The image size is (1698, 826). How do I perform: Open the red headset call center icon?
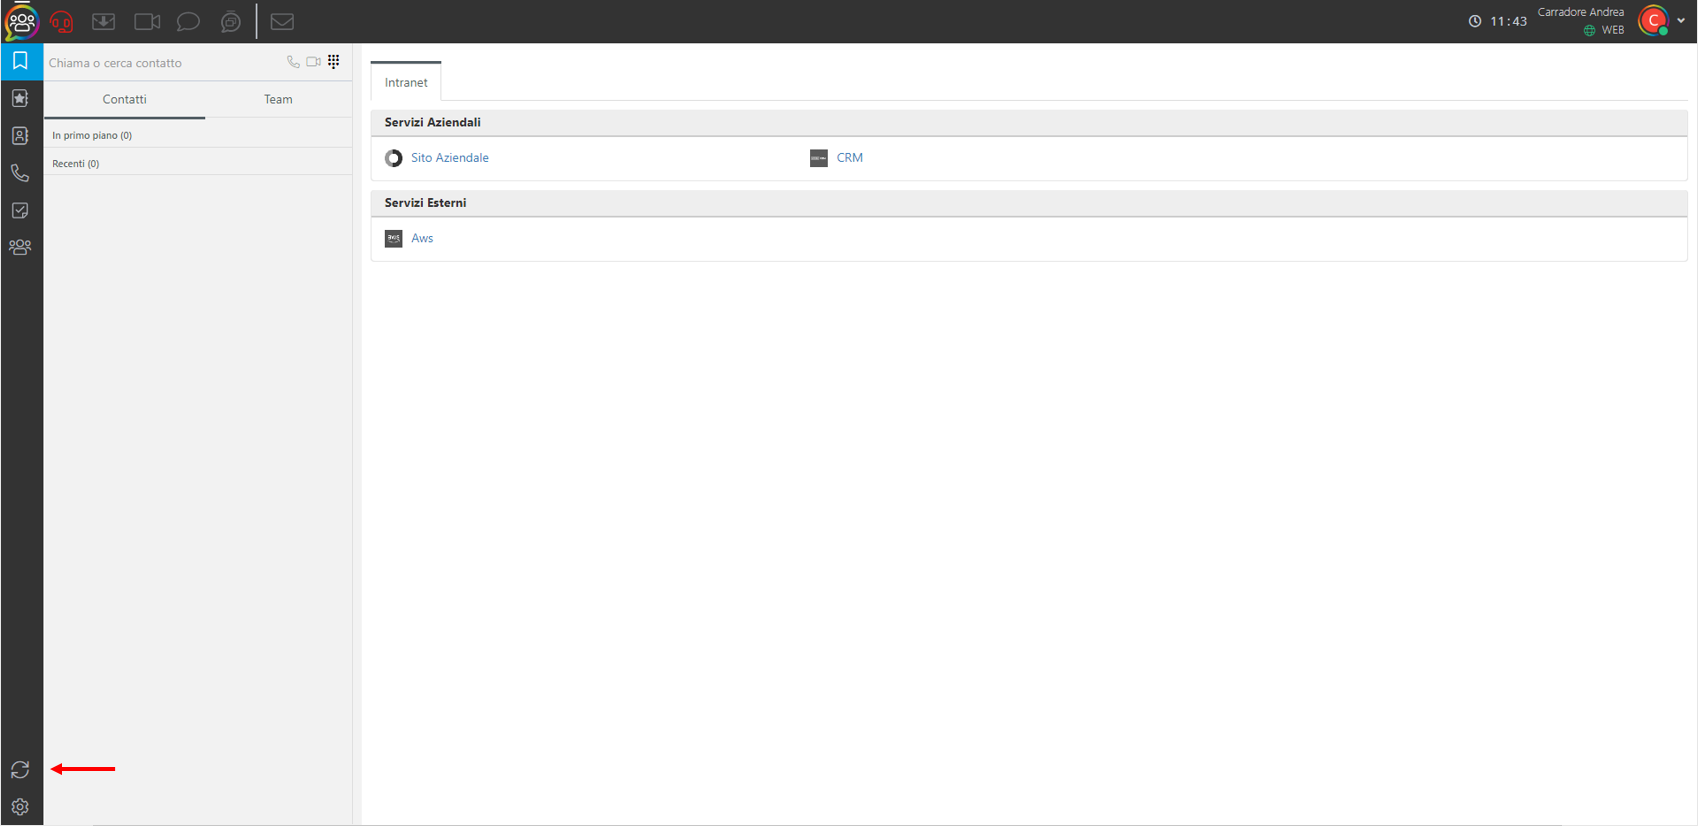click(62, 21)
